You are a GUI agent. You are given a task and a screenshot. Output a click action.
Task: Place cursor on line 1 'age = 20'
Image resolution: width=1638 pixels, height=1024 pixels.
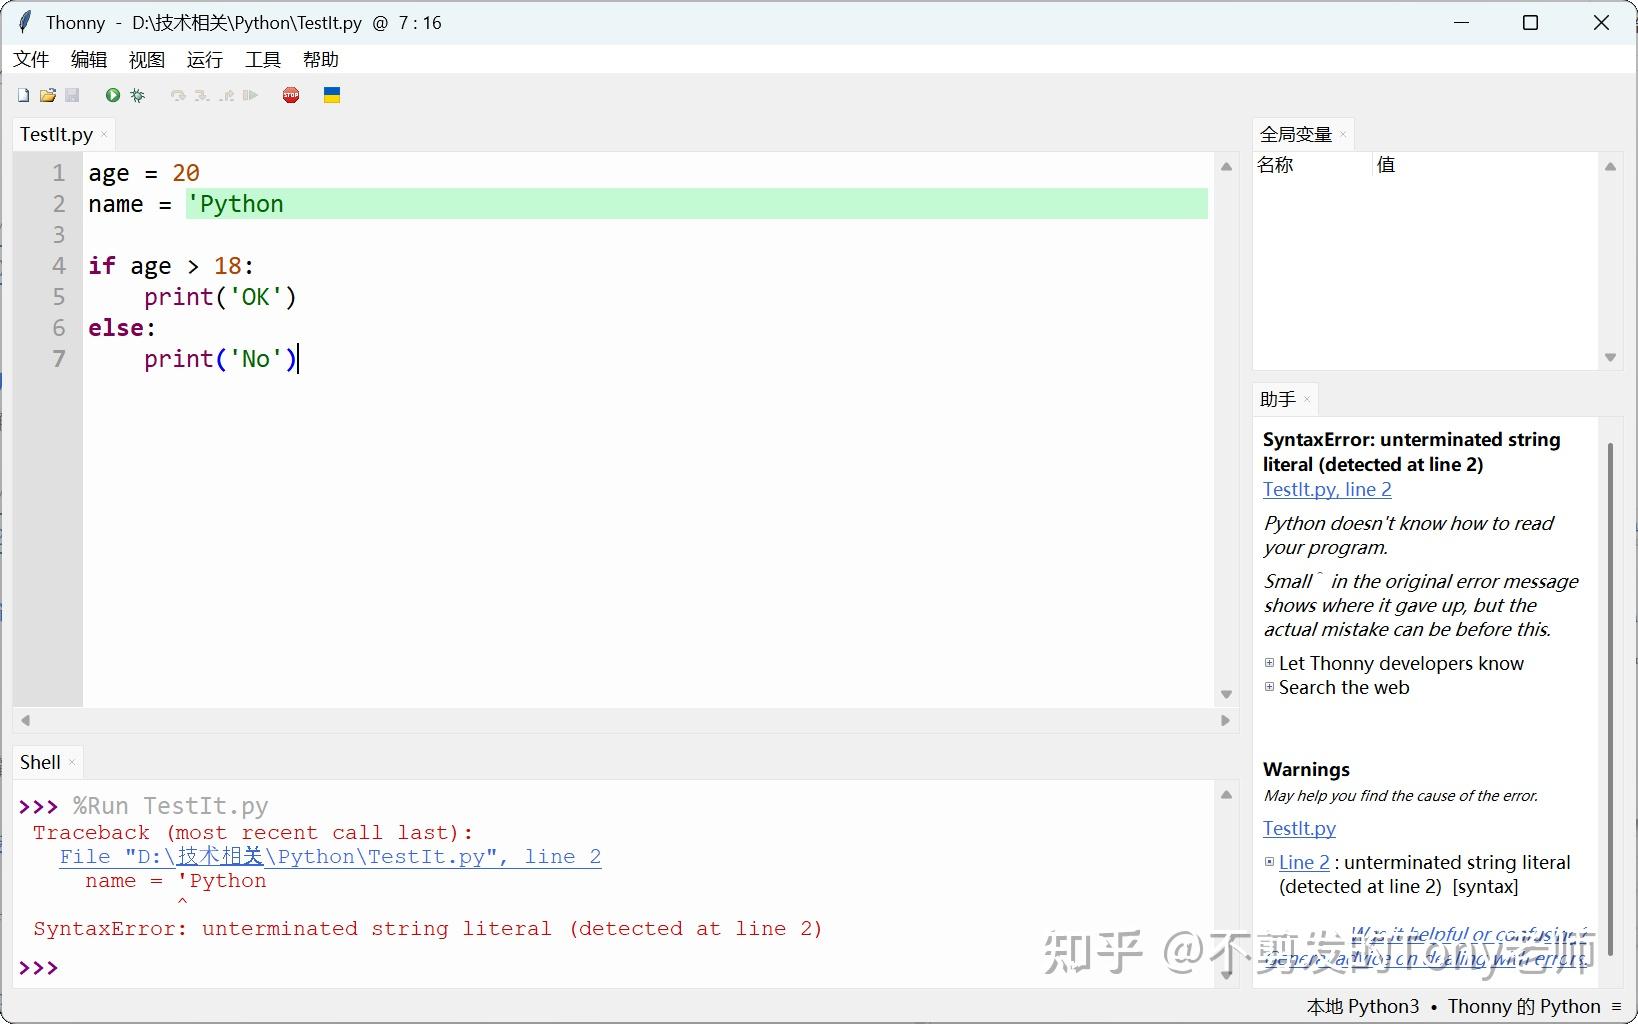click(x=144, y=173)
